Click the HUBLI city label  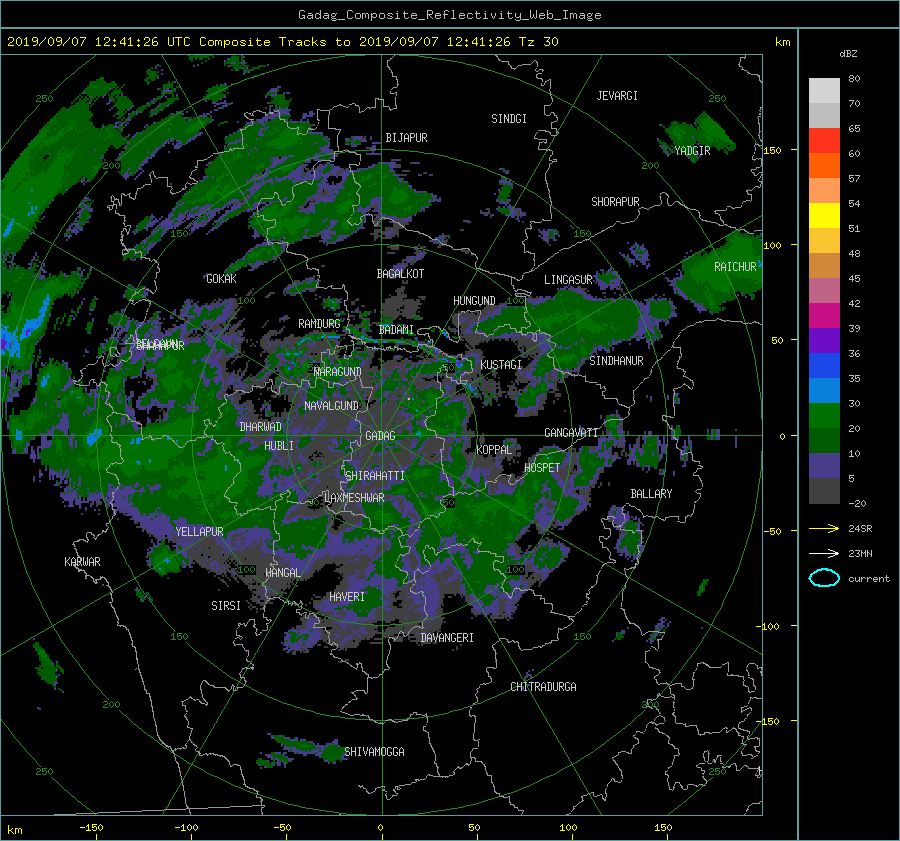point(278,445)
